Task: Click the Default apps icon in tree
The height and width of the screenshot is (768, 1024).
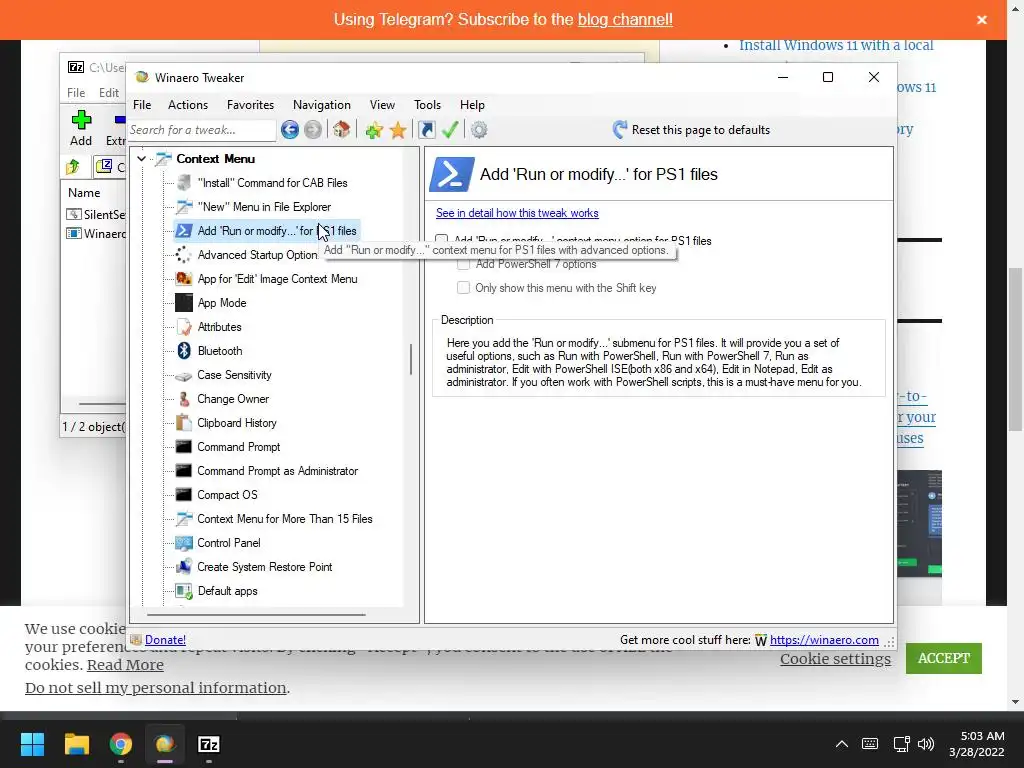Action: coord(184,591)
